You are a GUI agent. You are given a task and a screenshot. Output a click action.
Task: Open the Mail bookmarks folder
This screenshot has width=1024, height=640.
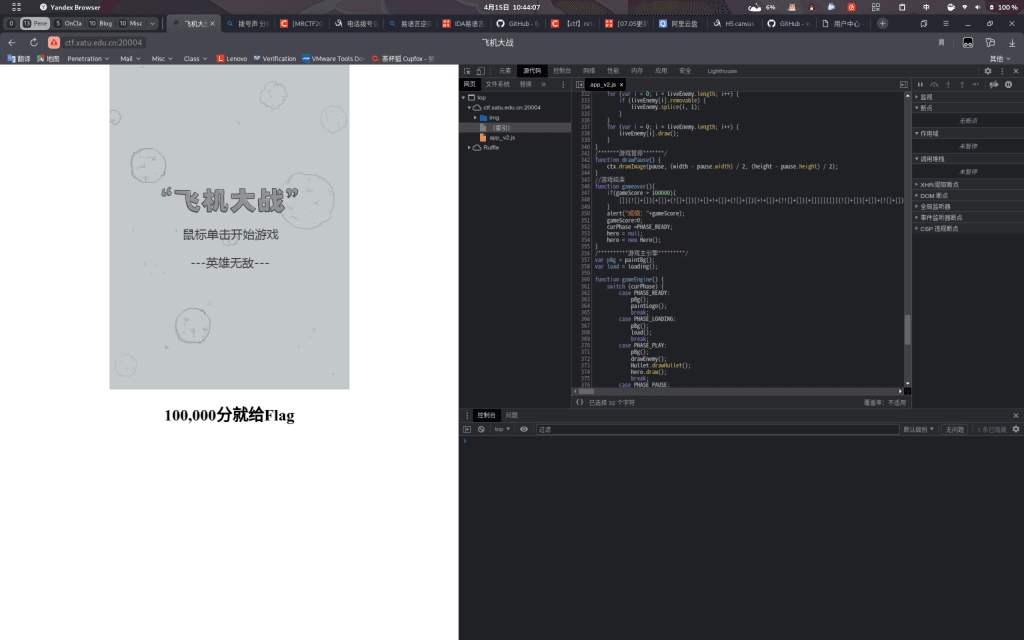tap(130, 59)
